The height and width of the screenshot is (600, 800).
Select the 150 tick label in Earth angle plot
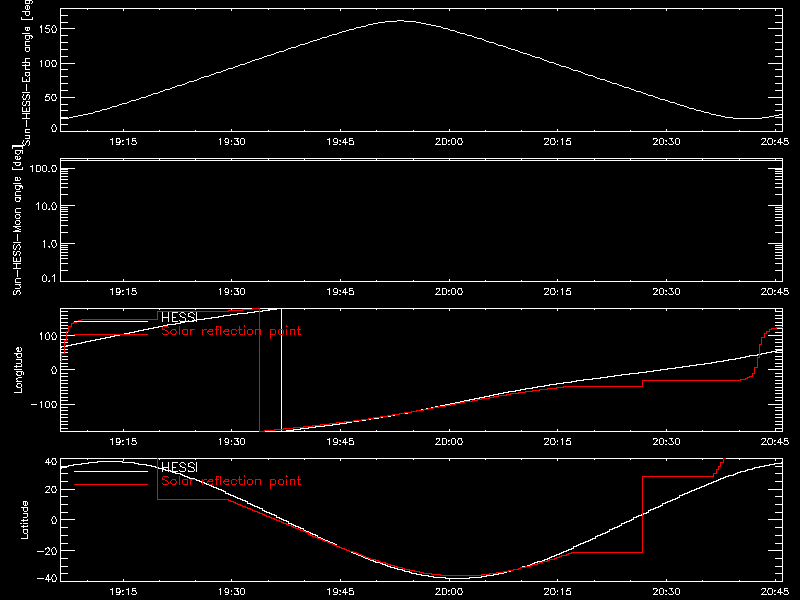tap(48, 29)
